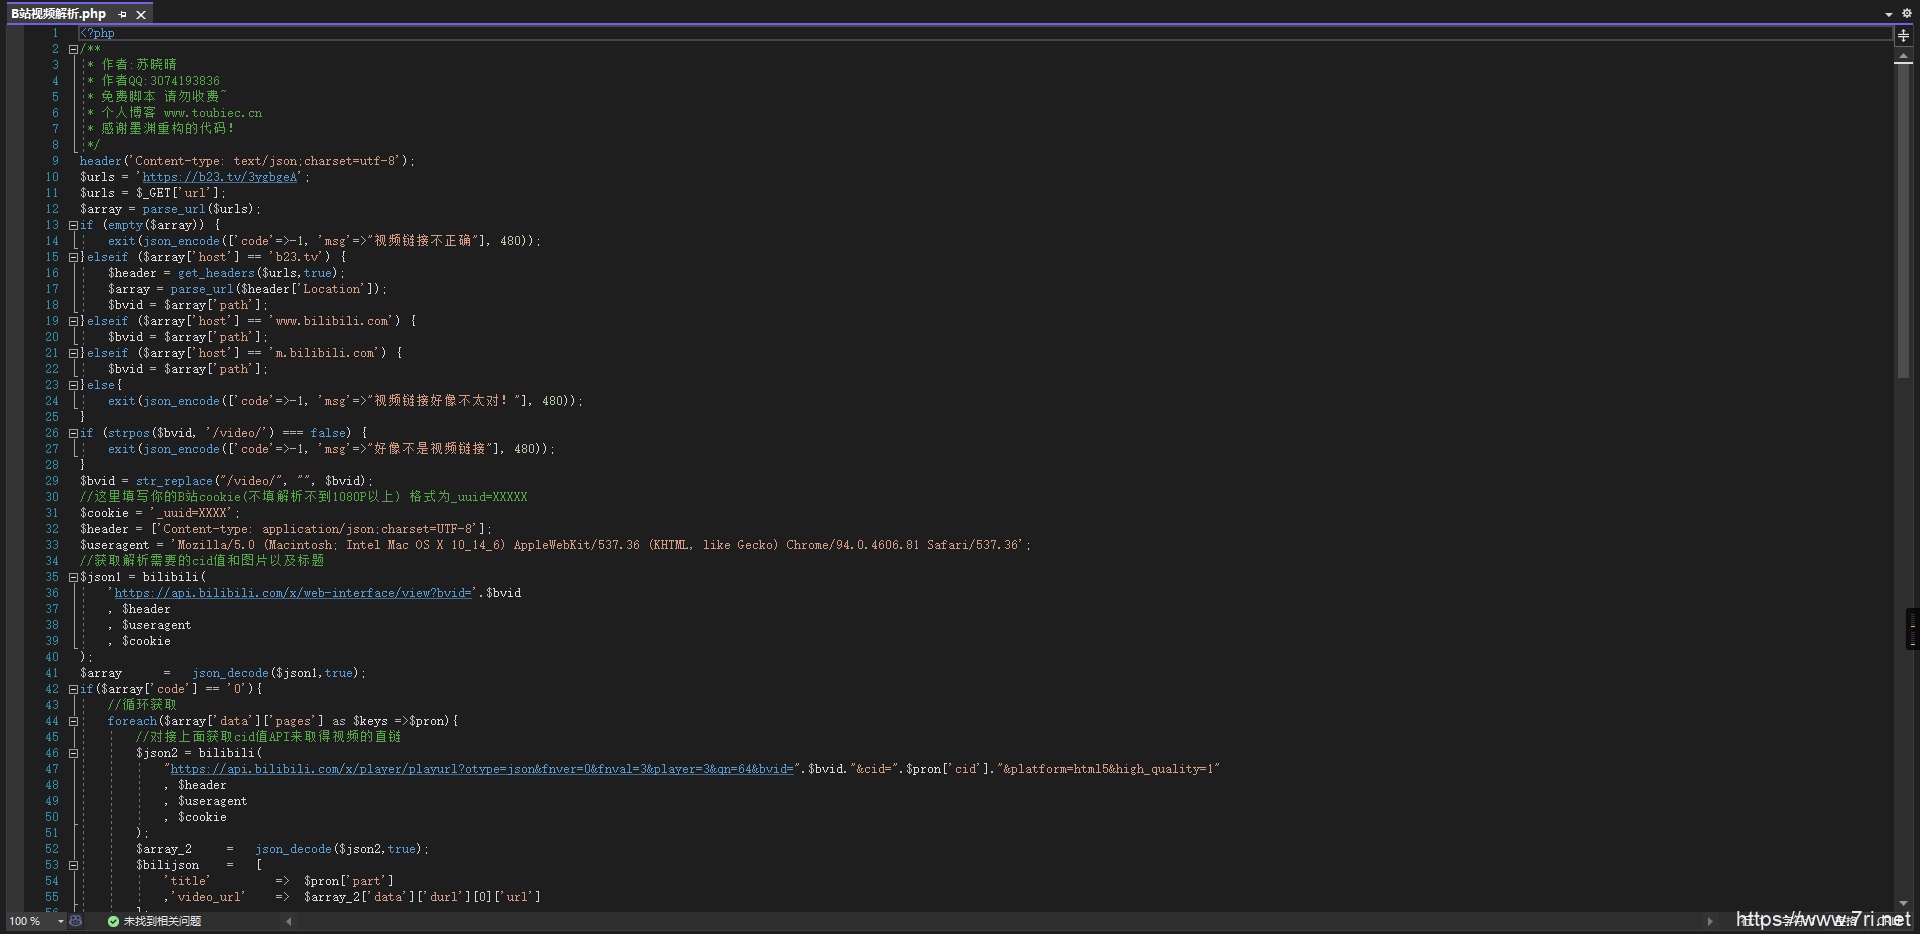Collapse the elseif 'b23.tv' block
Viewport: 1920px width, 934px height.
(73, 257)
